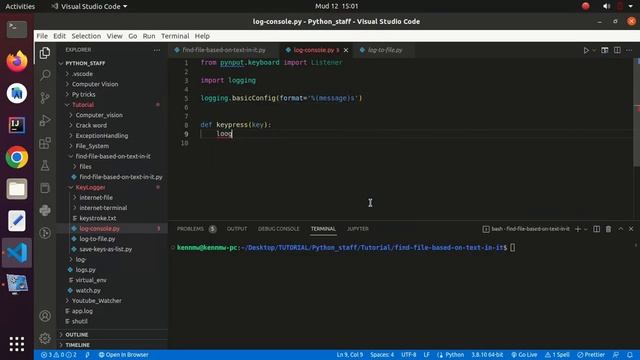640x360 pixels.
Task: Click Open In Browser in status bar
Action: 123,355
